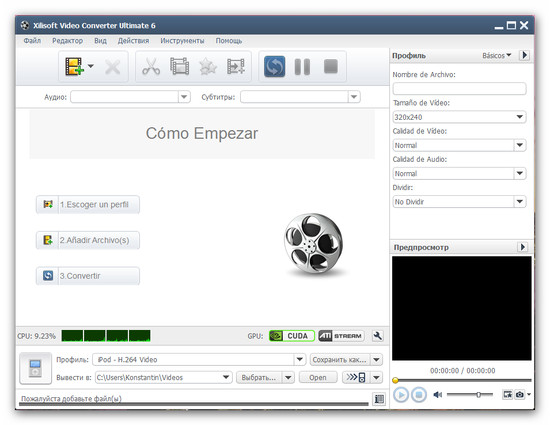This screenshot has width=550, height=425.
Task: Open settings via the wrench icon
Action: point(377,336)
